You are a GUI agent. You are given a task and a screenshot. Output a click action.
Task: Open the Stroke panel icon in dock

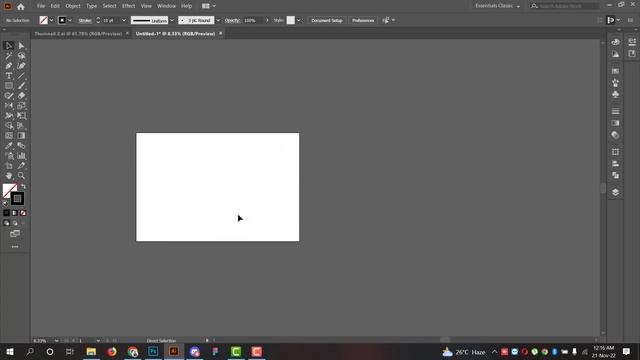coord(616,111)
